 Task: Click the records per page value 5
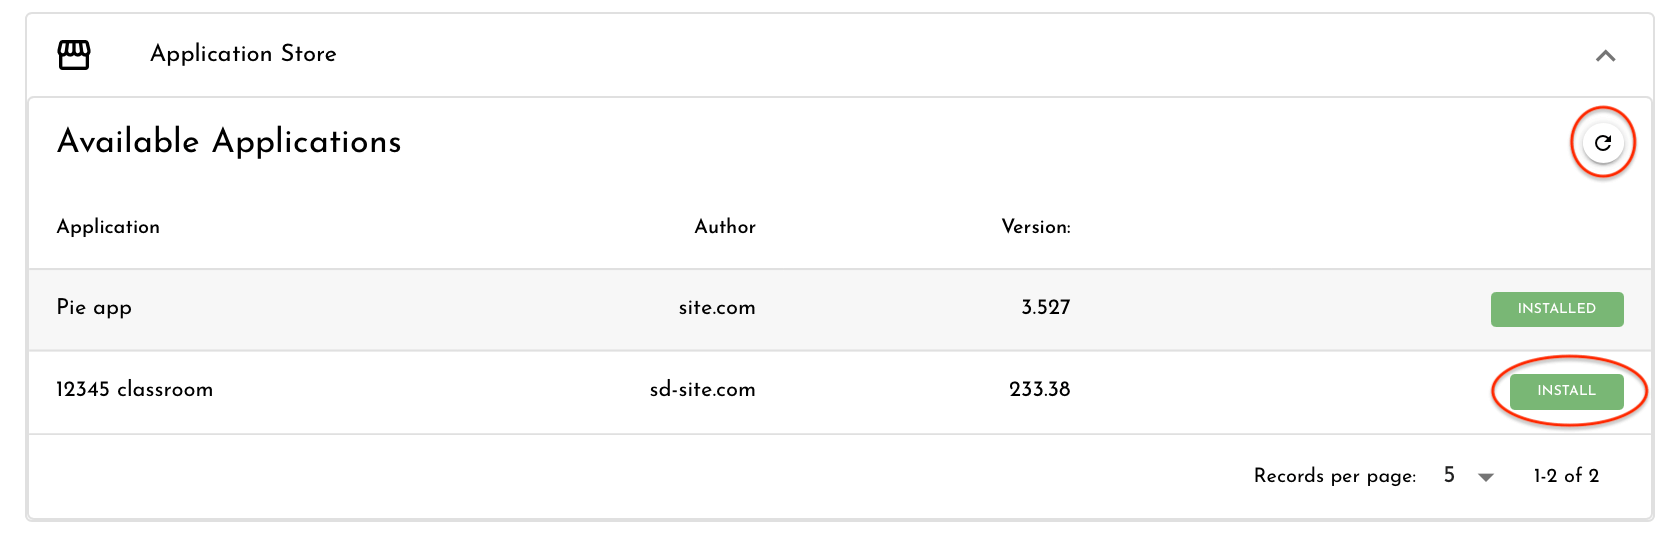tap(1449, 475)
